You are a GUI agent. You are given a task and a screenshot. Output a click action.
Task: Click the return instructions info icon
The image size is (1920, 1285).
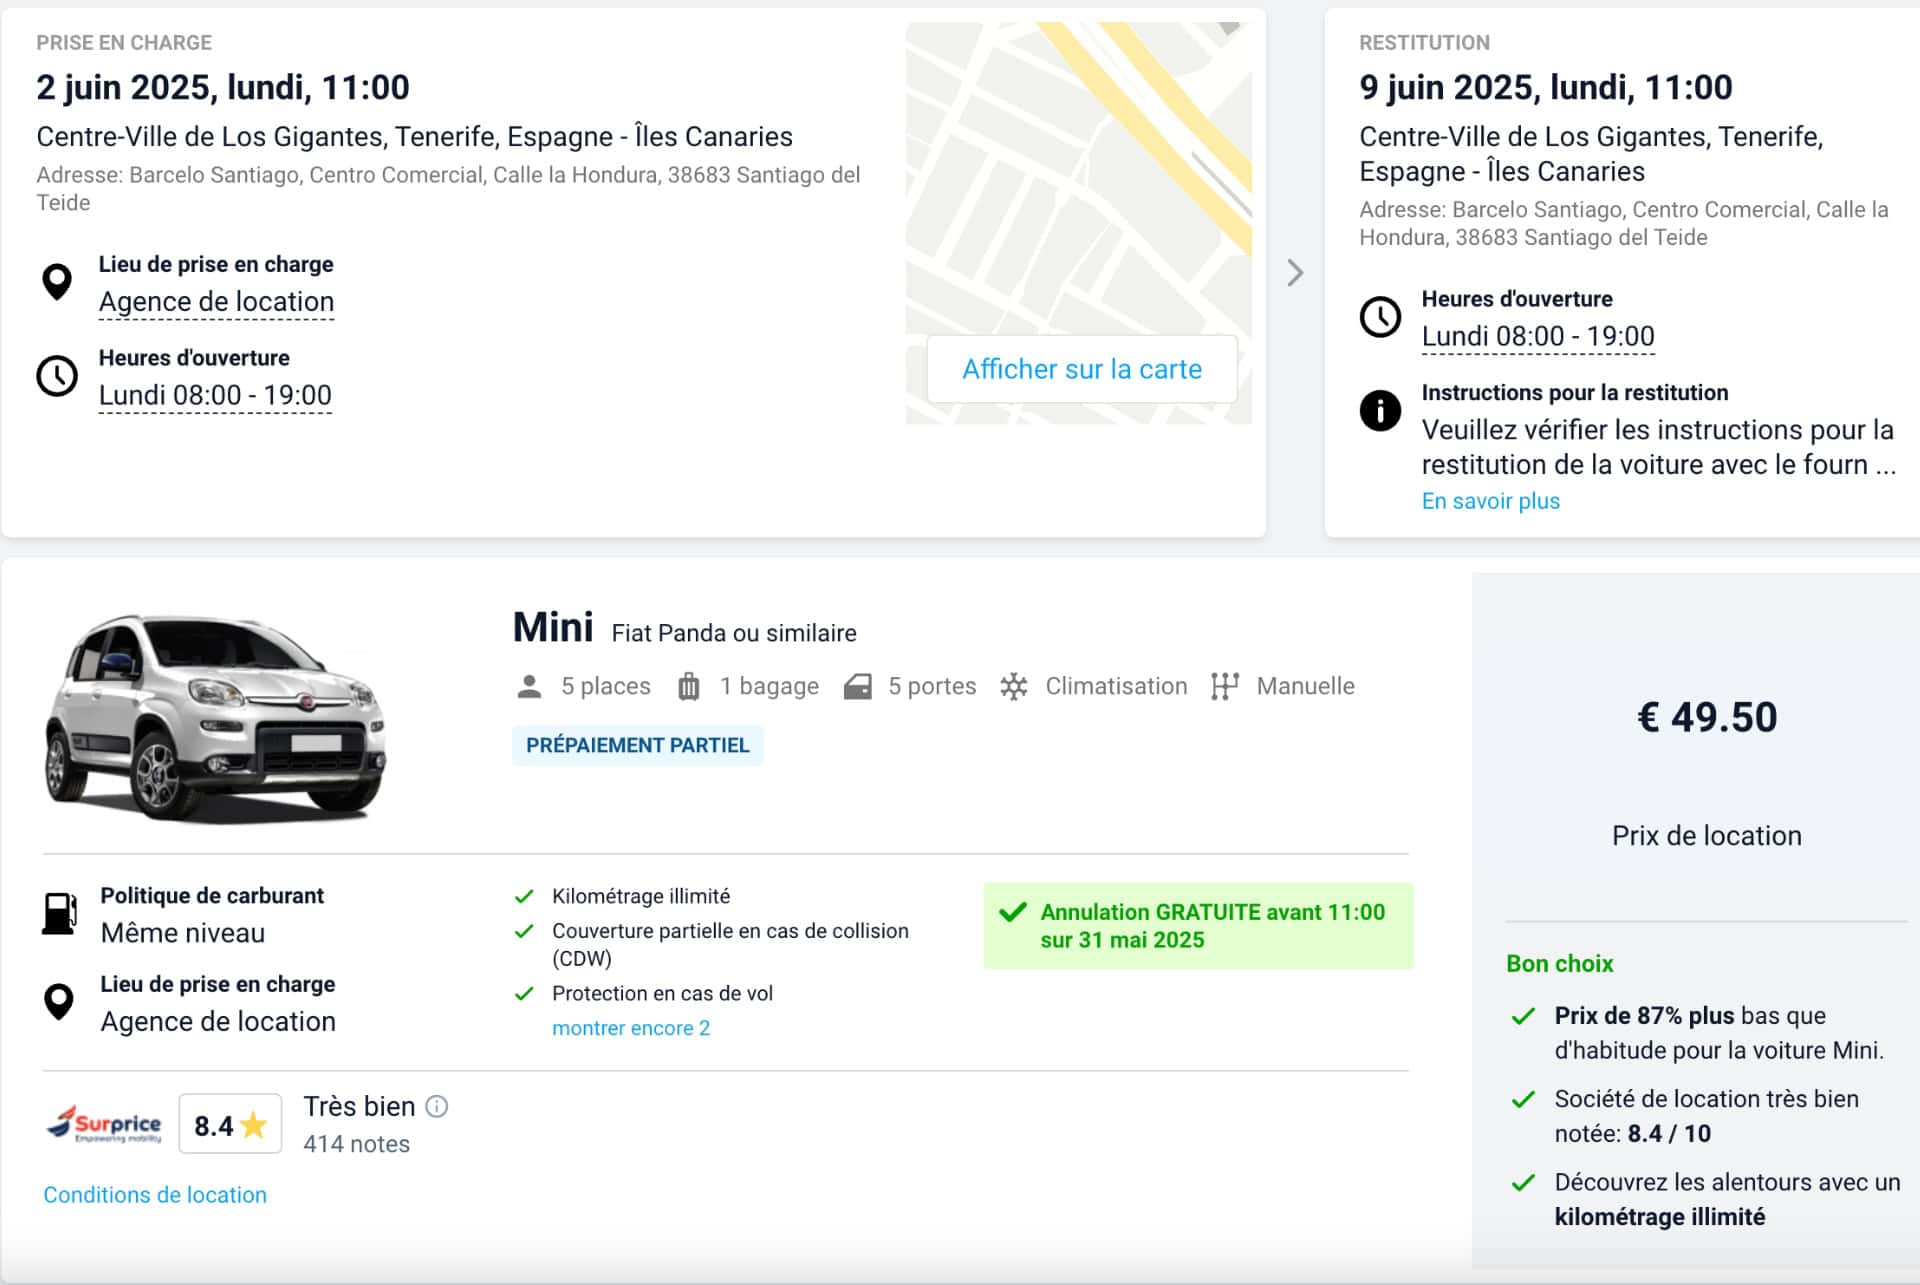coord(1380,410)
